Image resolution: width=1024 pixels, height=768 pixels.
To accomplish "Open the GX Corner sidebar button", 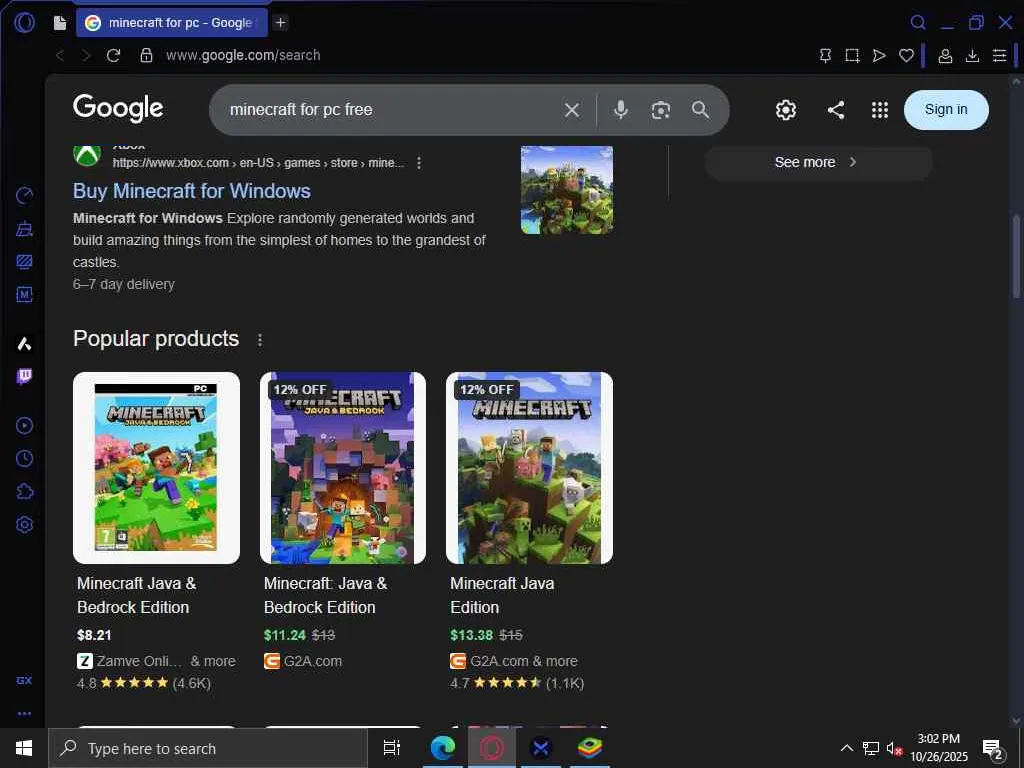I will click(24, 680).
